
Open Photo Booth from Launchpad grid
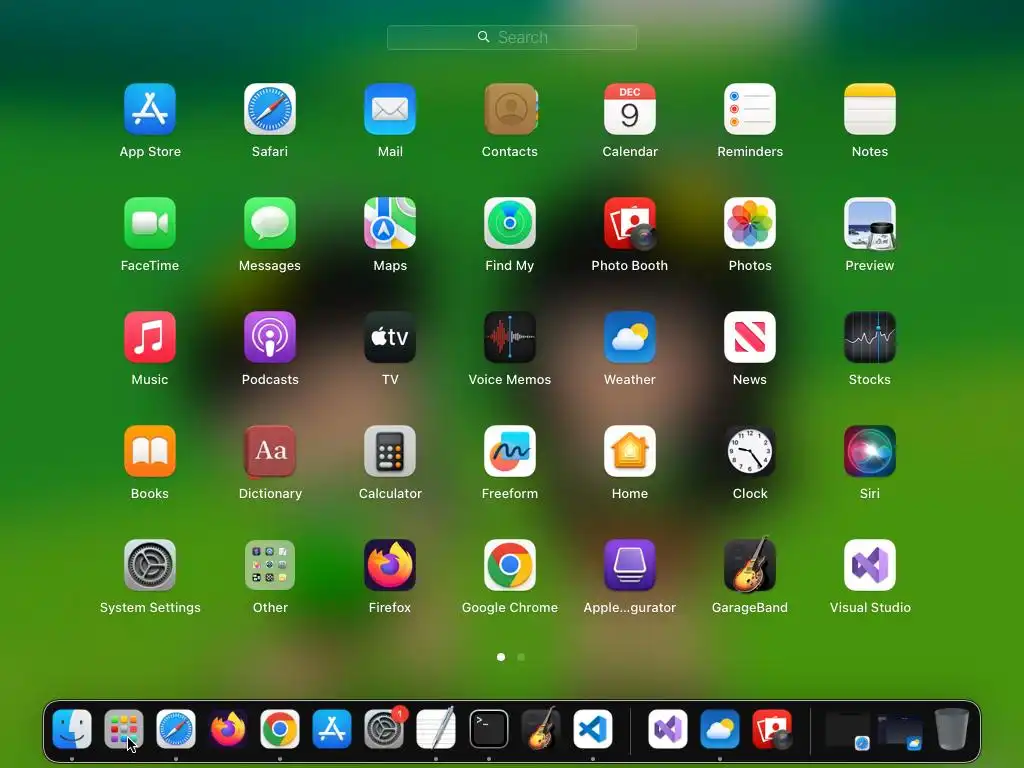pos(630,223)
